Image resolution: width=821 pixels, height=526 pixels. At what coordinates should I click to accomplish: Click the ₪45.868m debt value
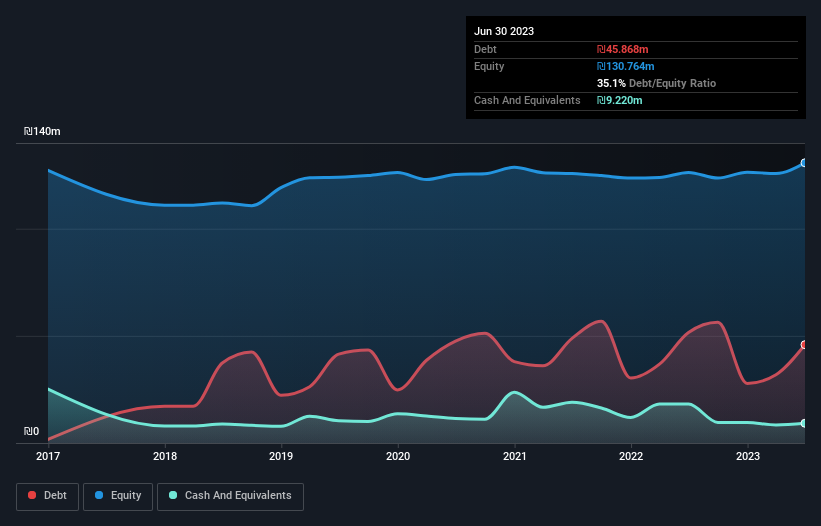tap(623, 49)
